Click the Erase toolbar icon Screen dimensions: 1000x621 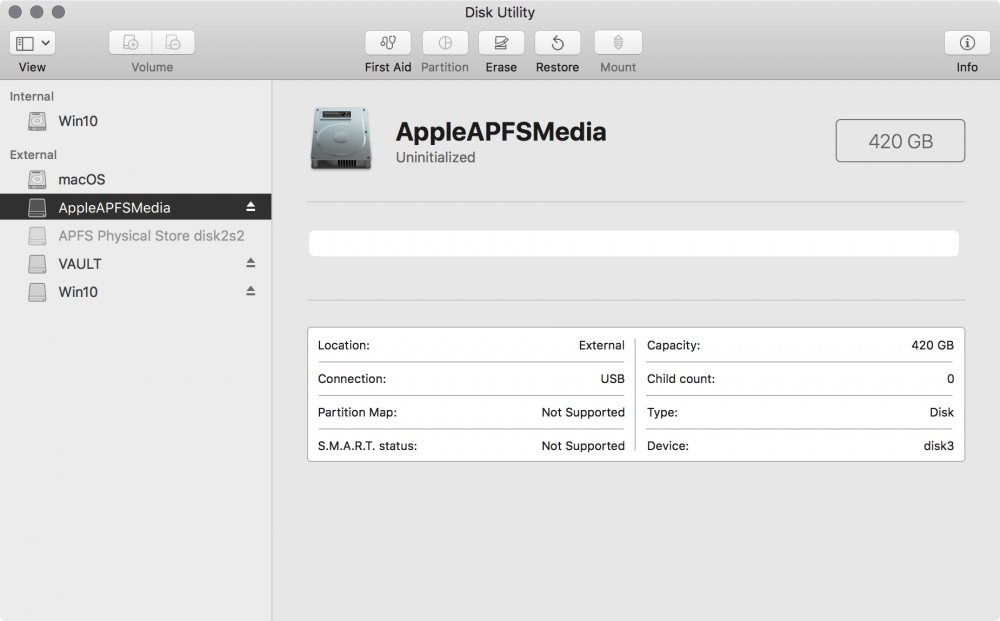(501, 43)
